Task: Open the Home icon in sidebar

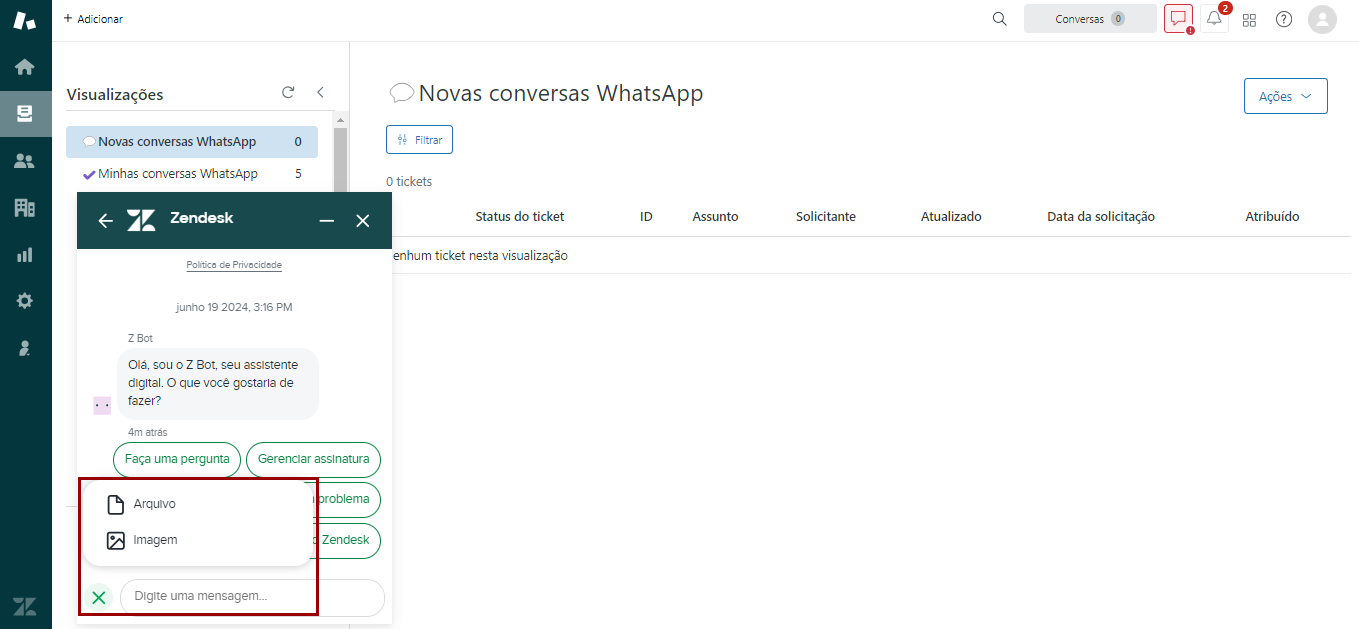Action: pos(25,67)
